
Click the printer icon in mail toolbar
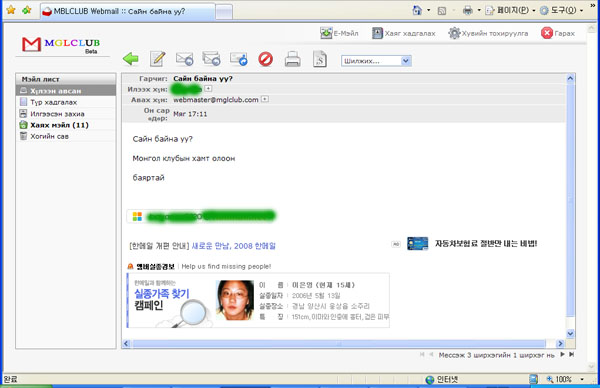click(292, 59)
